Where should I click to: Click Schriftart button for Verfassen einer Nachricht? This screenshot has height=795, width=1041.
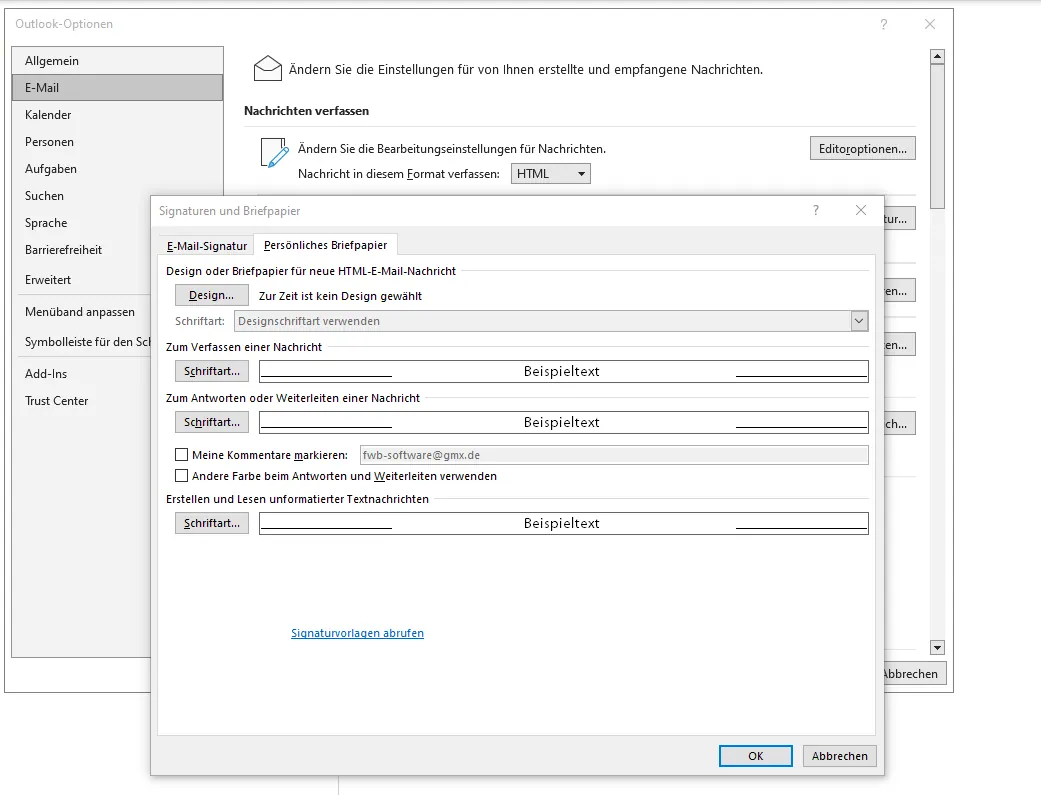point(212,371)
